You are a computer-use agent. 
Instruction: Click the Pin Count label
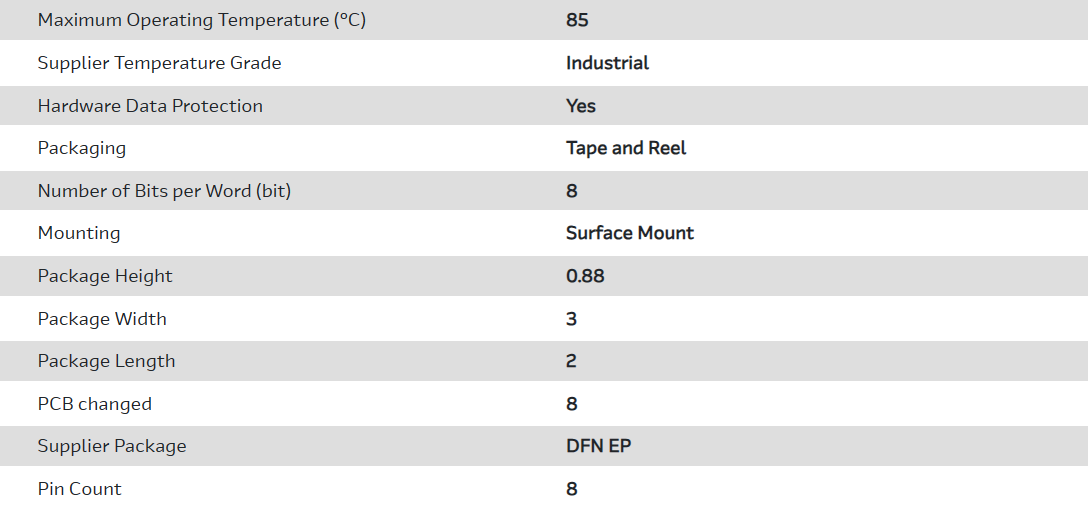pos(79,489)
